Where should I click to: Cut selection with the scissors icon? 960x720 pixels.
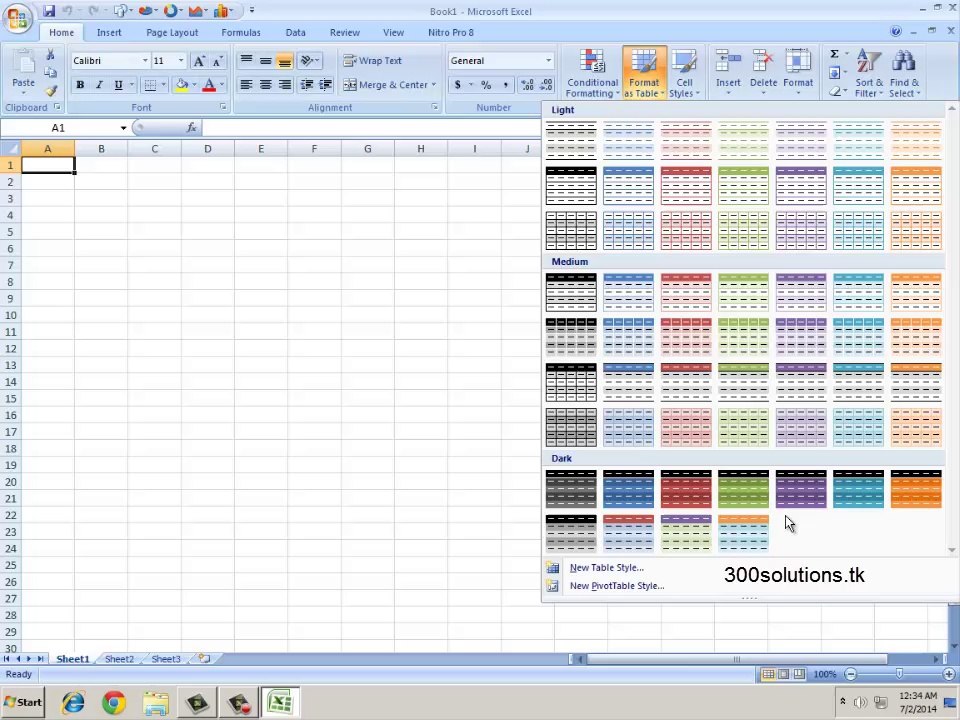[51, 54]
